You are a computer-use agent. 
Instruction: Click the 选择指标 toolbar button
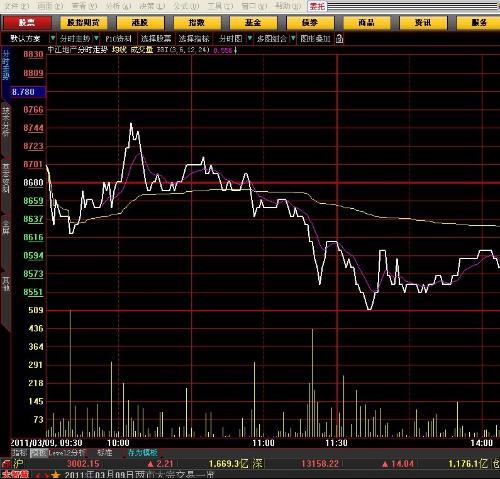coord(194,39)
